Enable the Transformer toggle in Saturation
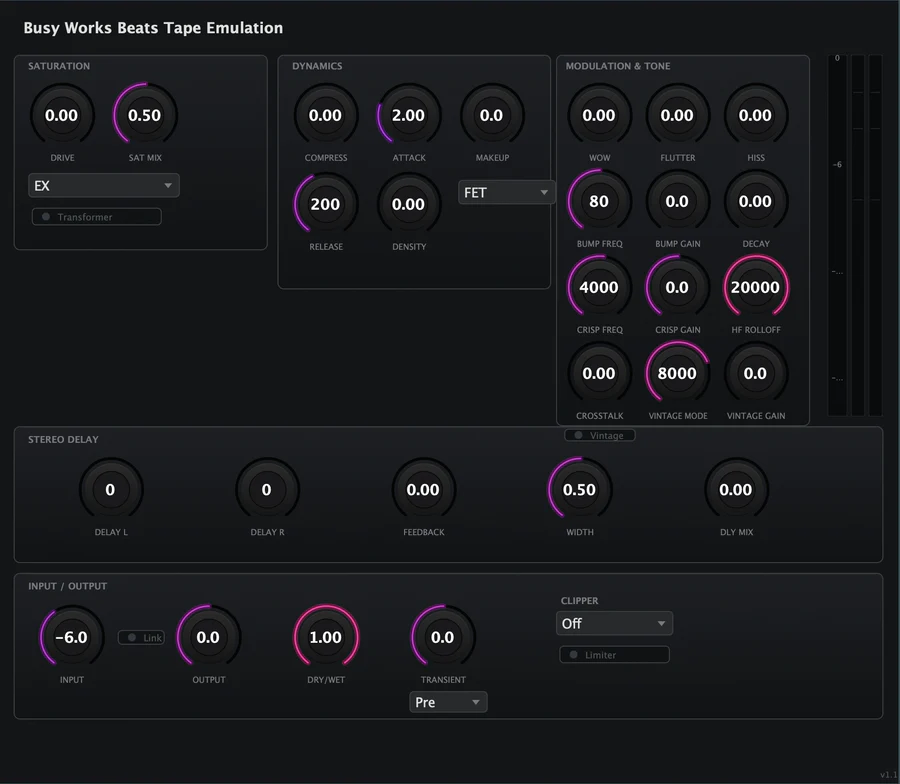The height and width of the screenshot is (784, 900). [96, 216]
